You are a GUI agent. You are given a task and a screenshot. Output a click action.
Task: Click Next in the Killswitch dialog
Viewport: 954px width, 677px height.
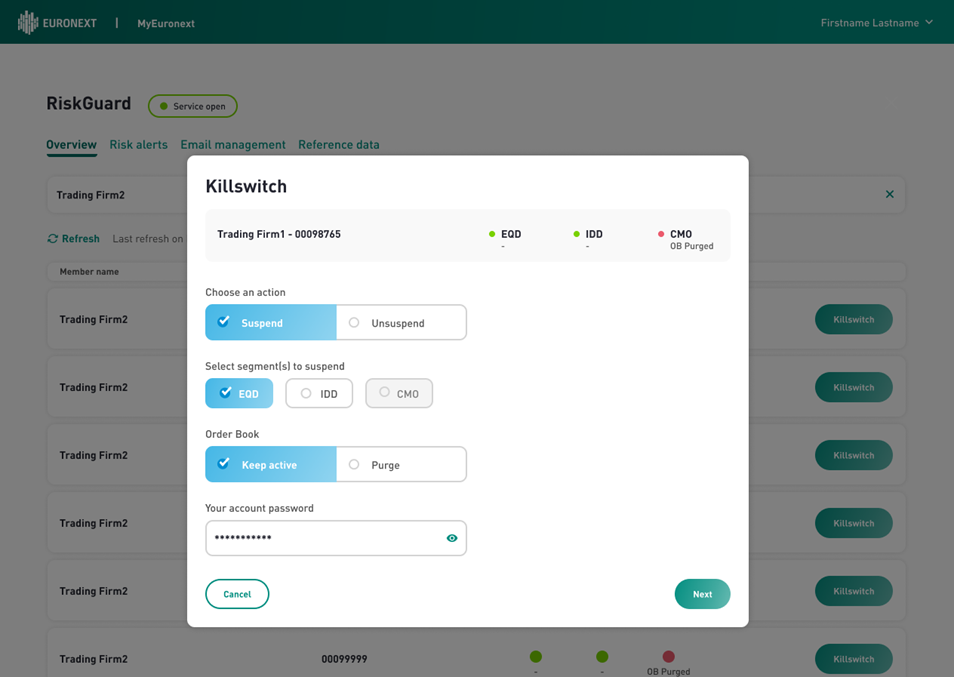tap(702, 594)
